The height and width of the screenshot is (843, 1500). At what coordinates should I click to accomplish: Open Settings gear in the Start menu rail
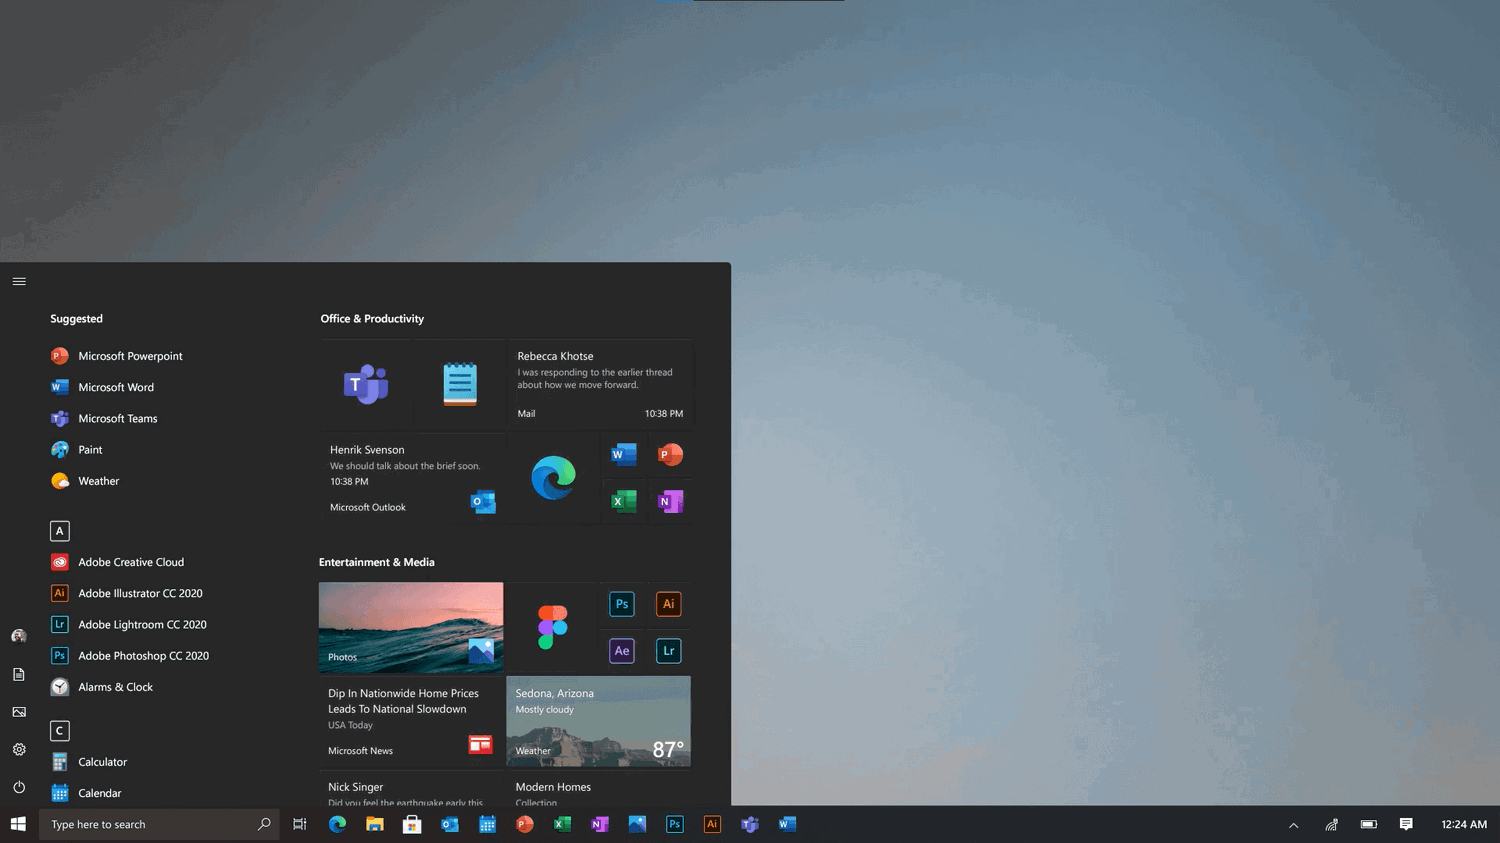click(x=18, y=749)
